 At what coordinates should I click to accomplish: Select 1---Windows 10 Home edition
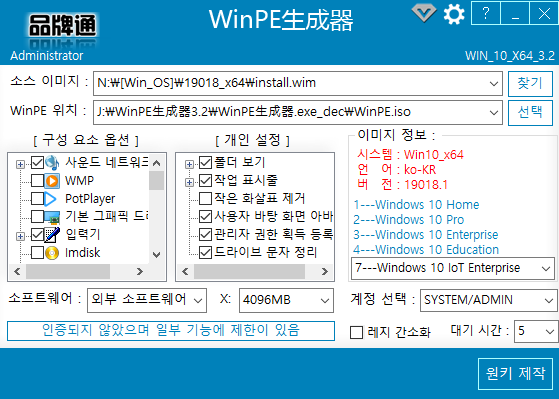click(416, 205)
